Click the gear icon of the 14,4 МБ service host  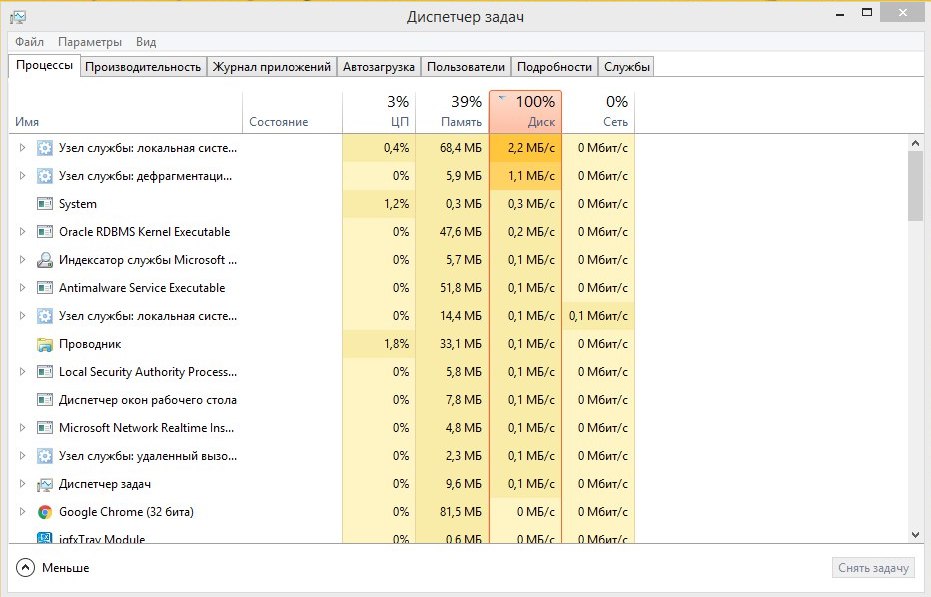pos(45,316)
